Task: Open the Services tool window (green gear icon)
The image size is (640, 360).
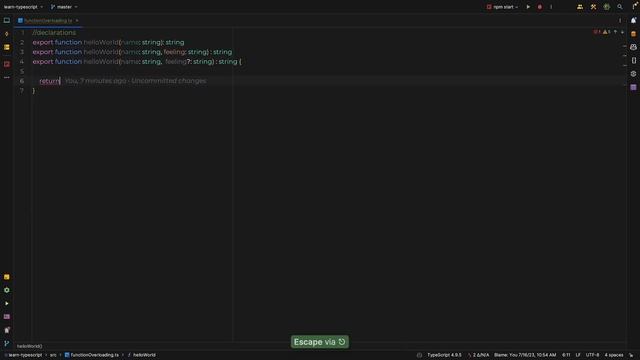Action: pos(7,290)
